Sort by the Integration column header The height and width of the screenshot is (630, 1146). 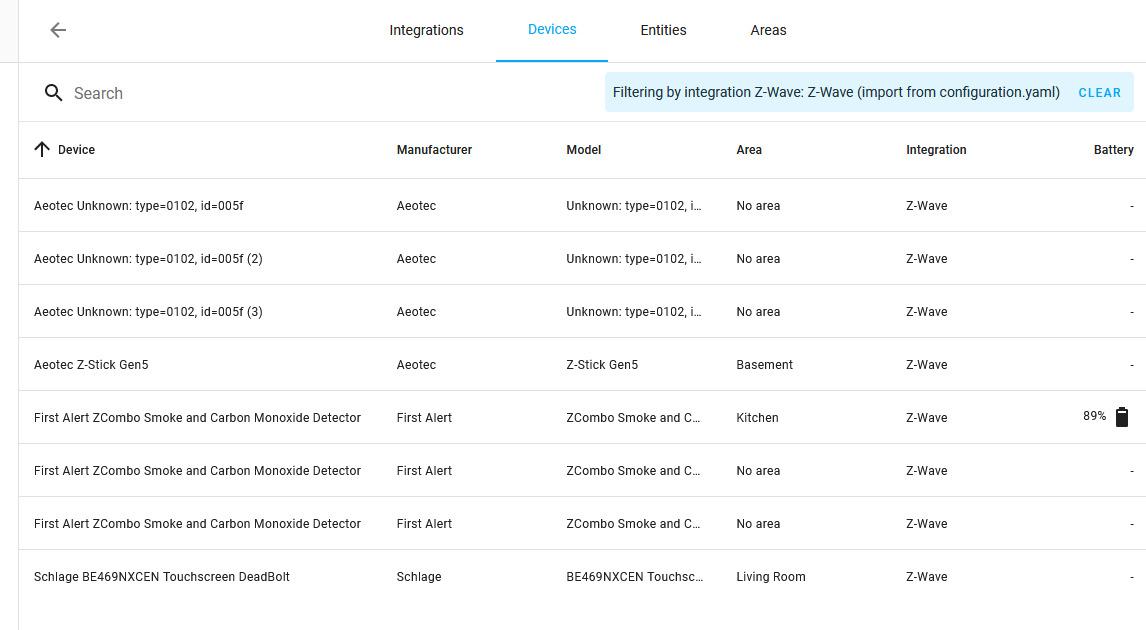pos(936,150)
